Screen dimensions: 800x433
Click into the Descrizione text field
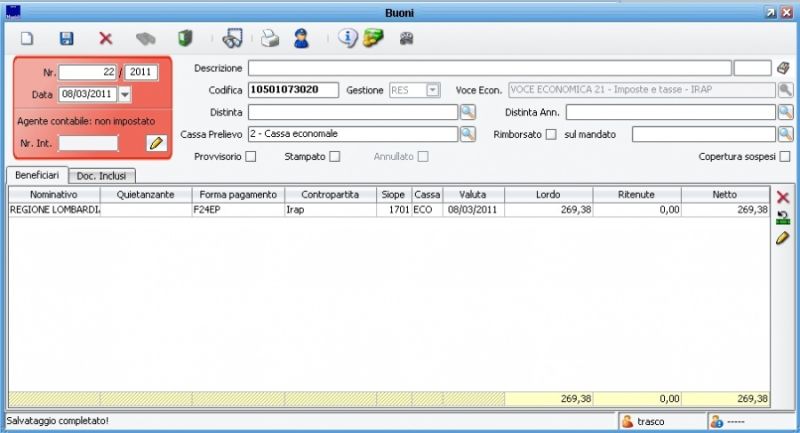pyautogui.click(x=489, y=68)
